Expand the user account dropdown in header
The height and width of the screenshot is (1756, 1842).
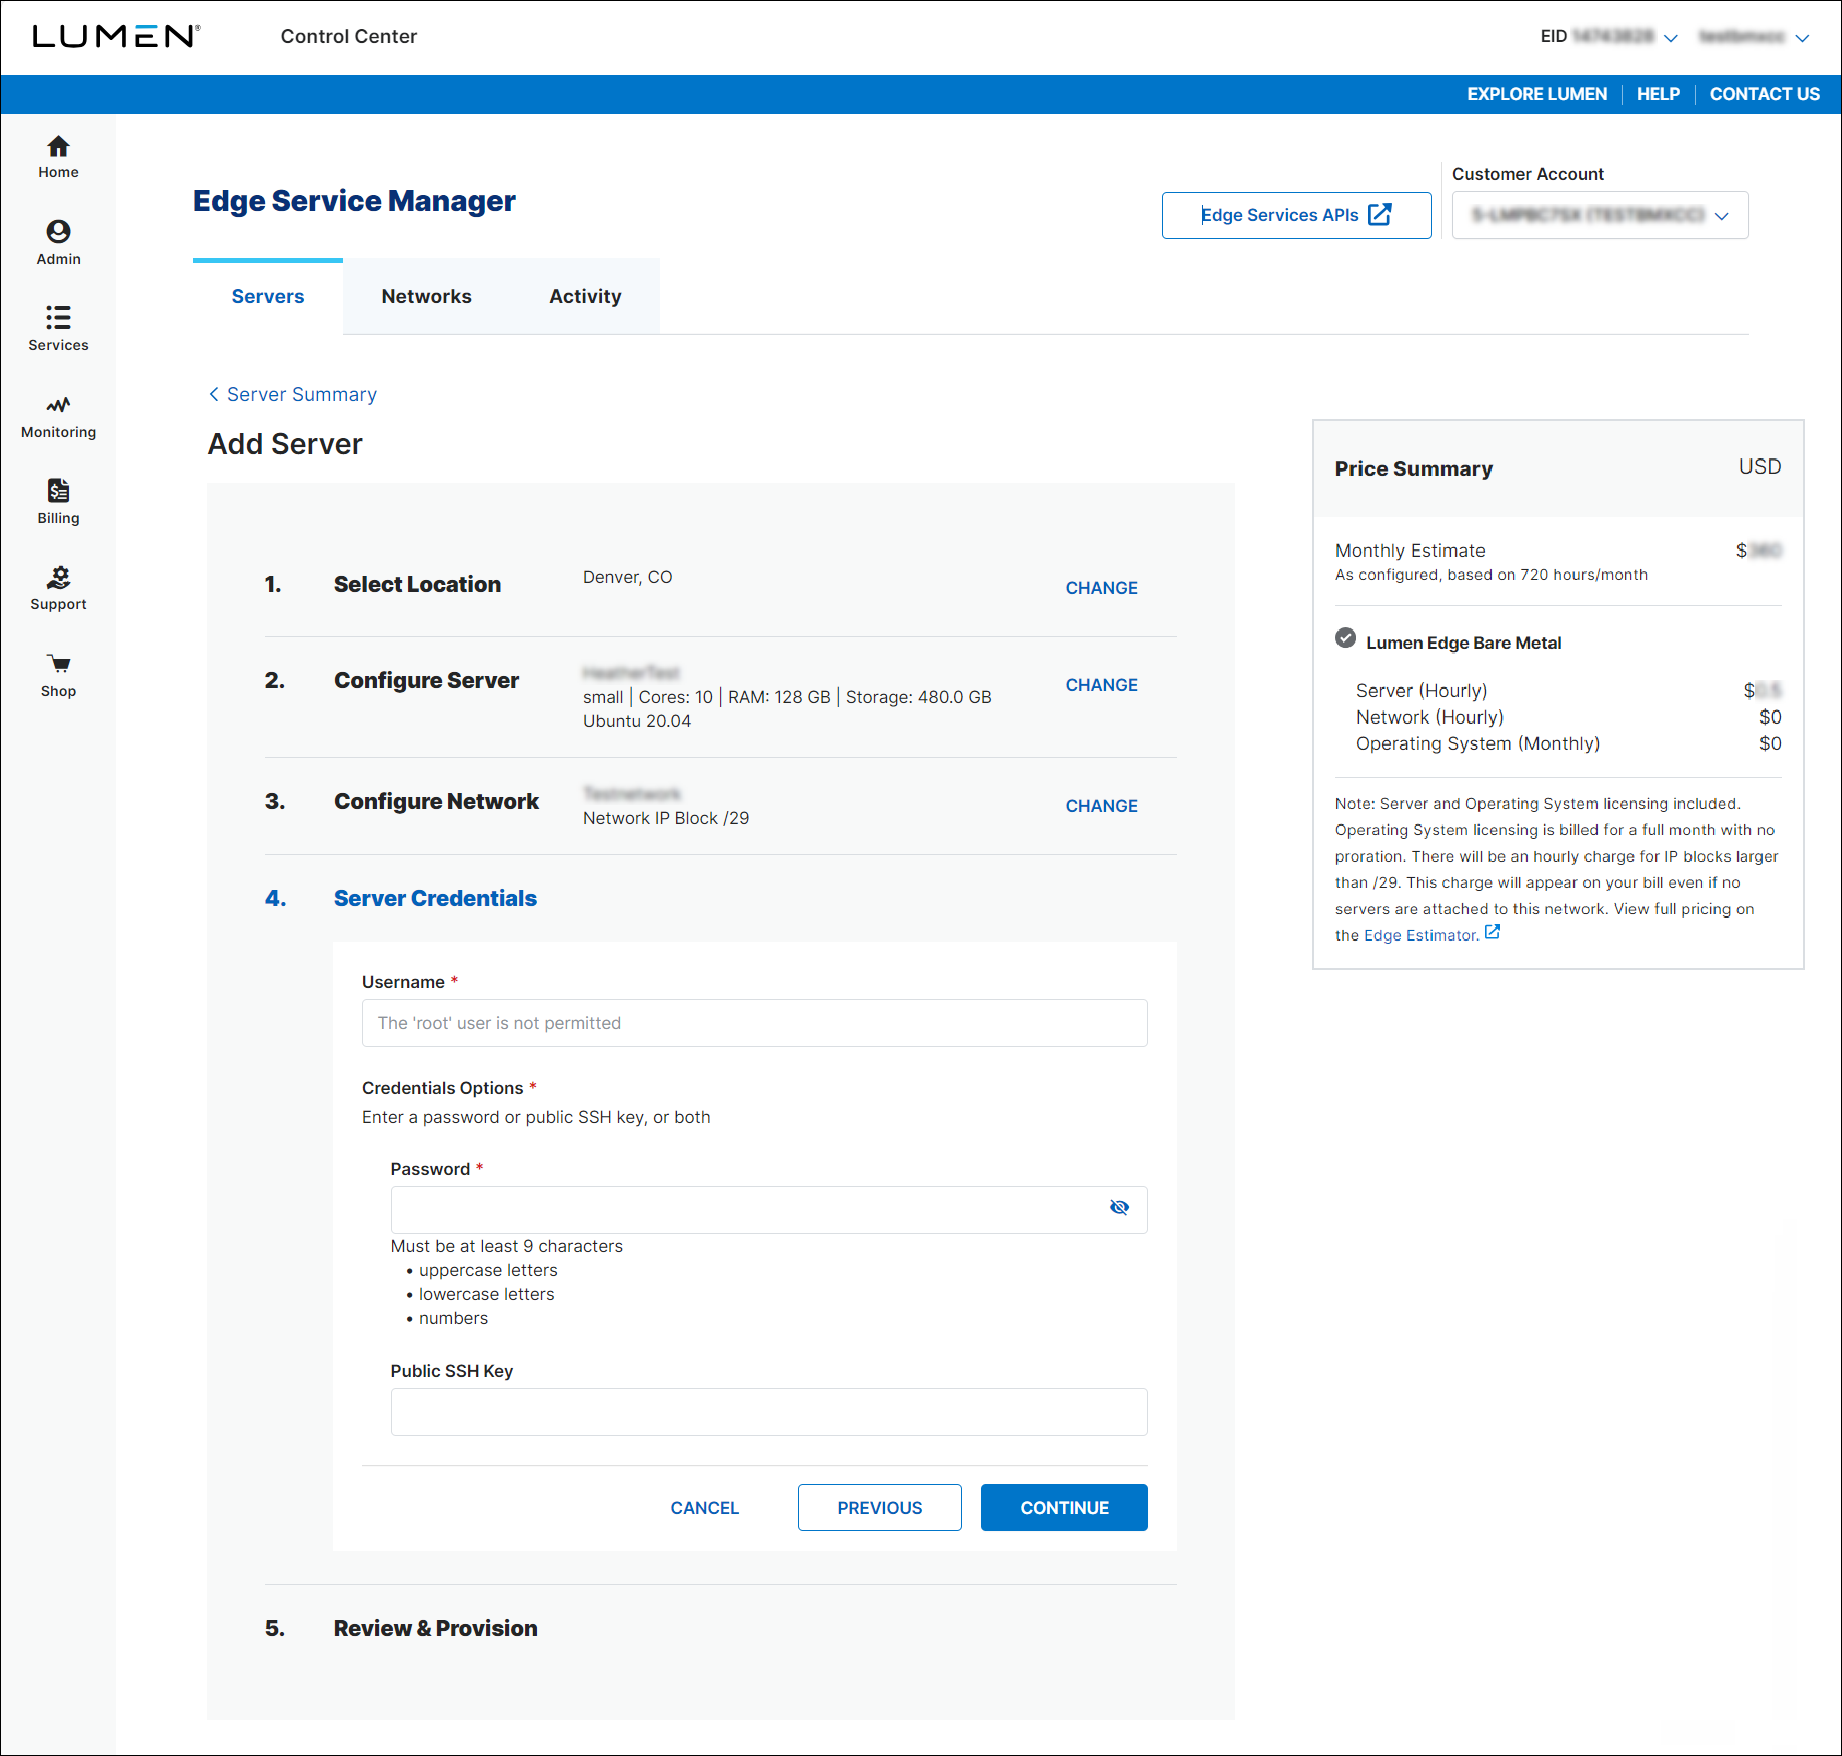click(1803, 38)
